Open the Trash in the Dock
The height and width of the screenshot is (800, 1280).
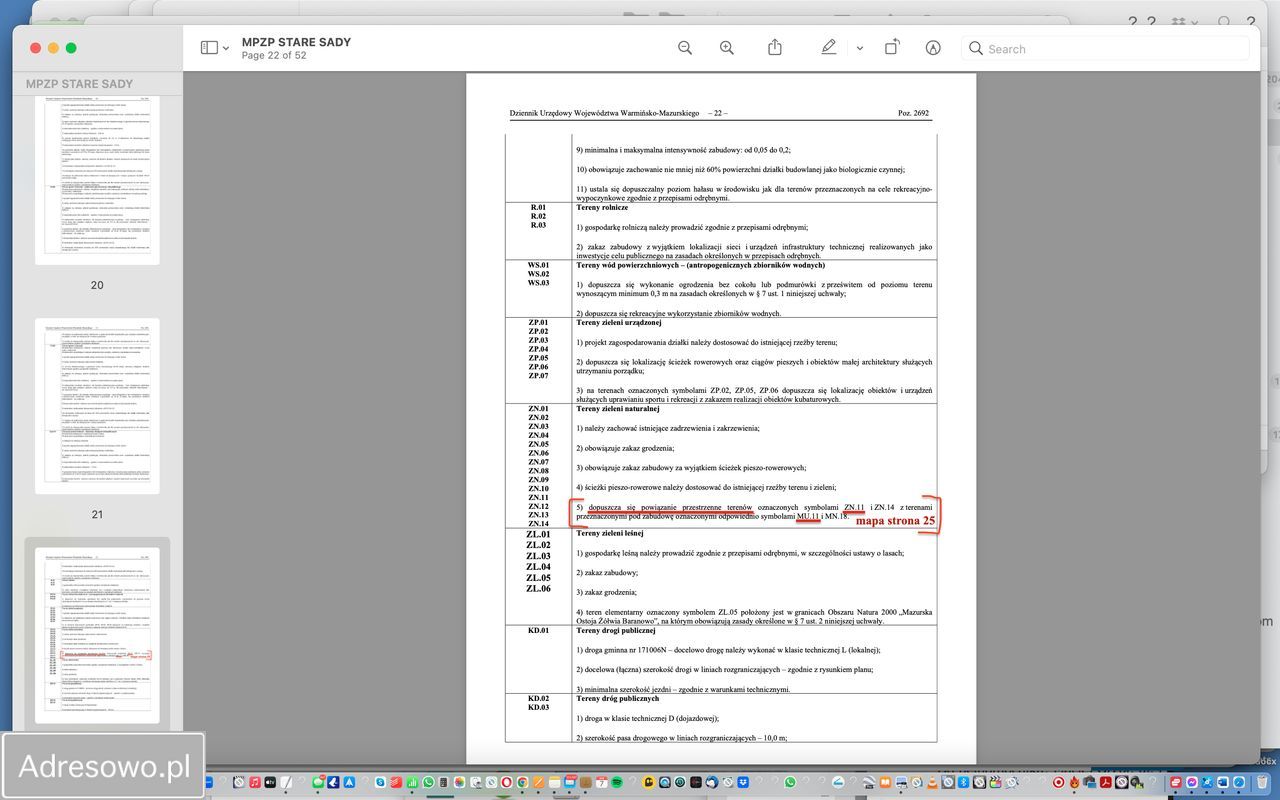click(x=1262, y=782)
